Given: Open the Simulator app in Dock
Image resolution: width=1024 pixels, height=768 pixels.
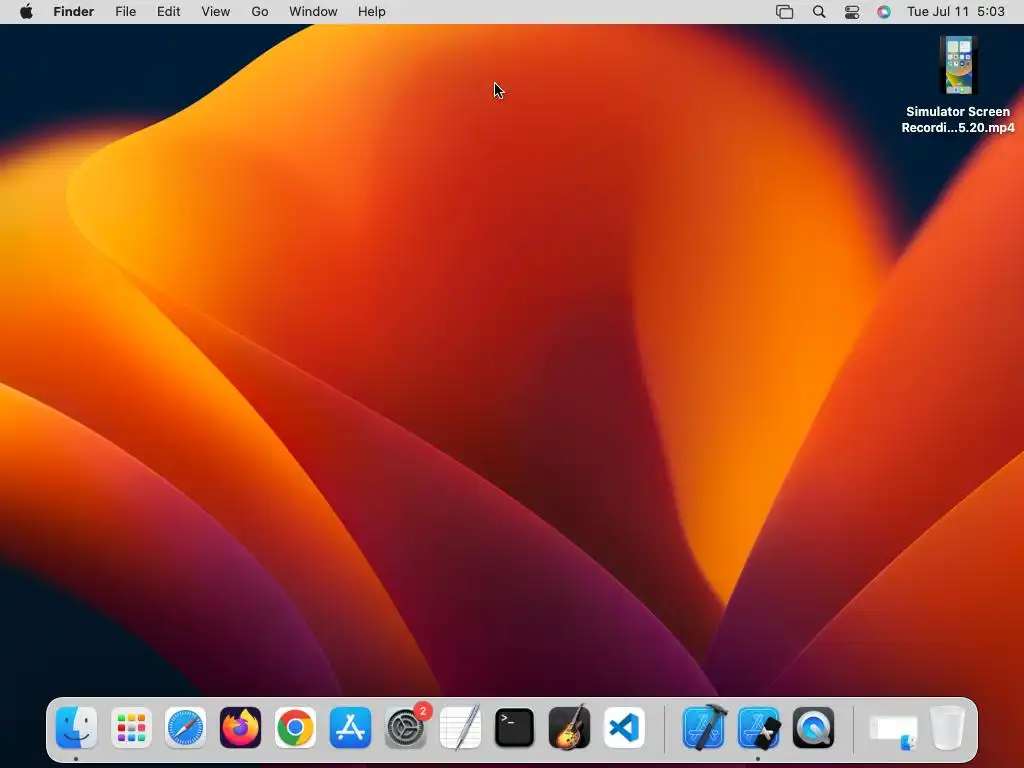Looking at the screenshot, I should 758,727.
